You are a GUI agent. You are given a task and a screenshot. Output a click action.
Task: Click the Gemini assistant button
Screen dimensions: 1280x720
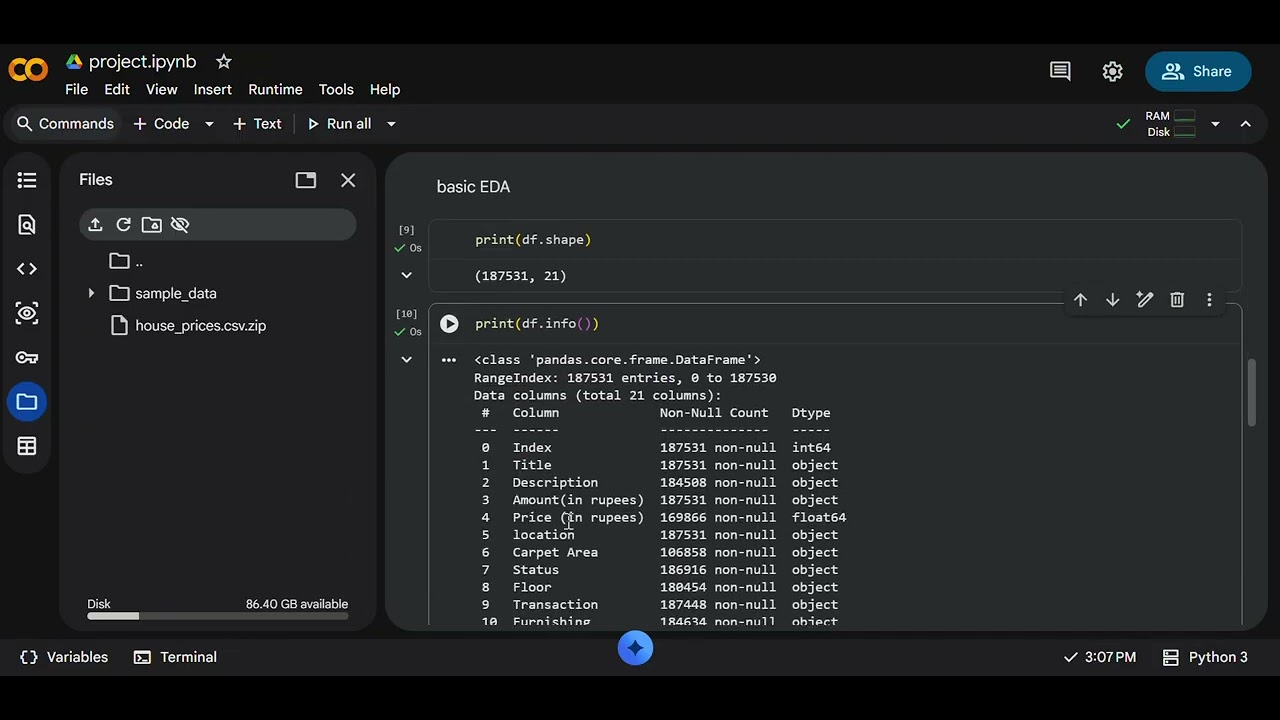[x=635, y=648]
